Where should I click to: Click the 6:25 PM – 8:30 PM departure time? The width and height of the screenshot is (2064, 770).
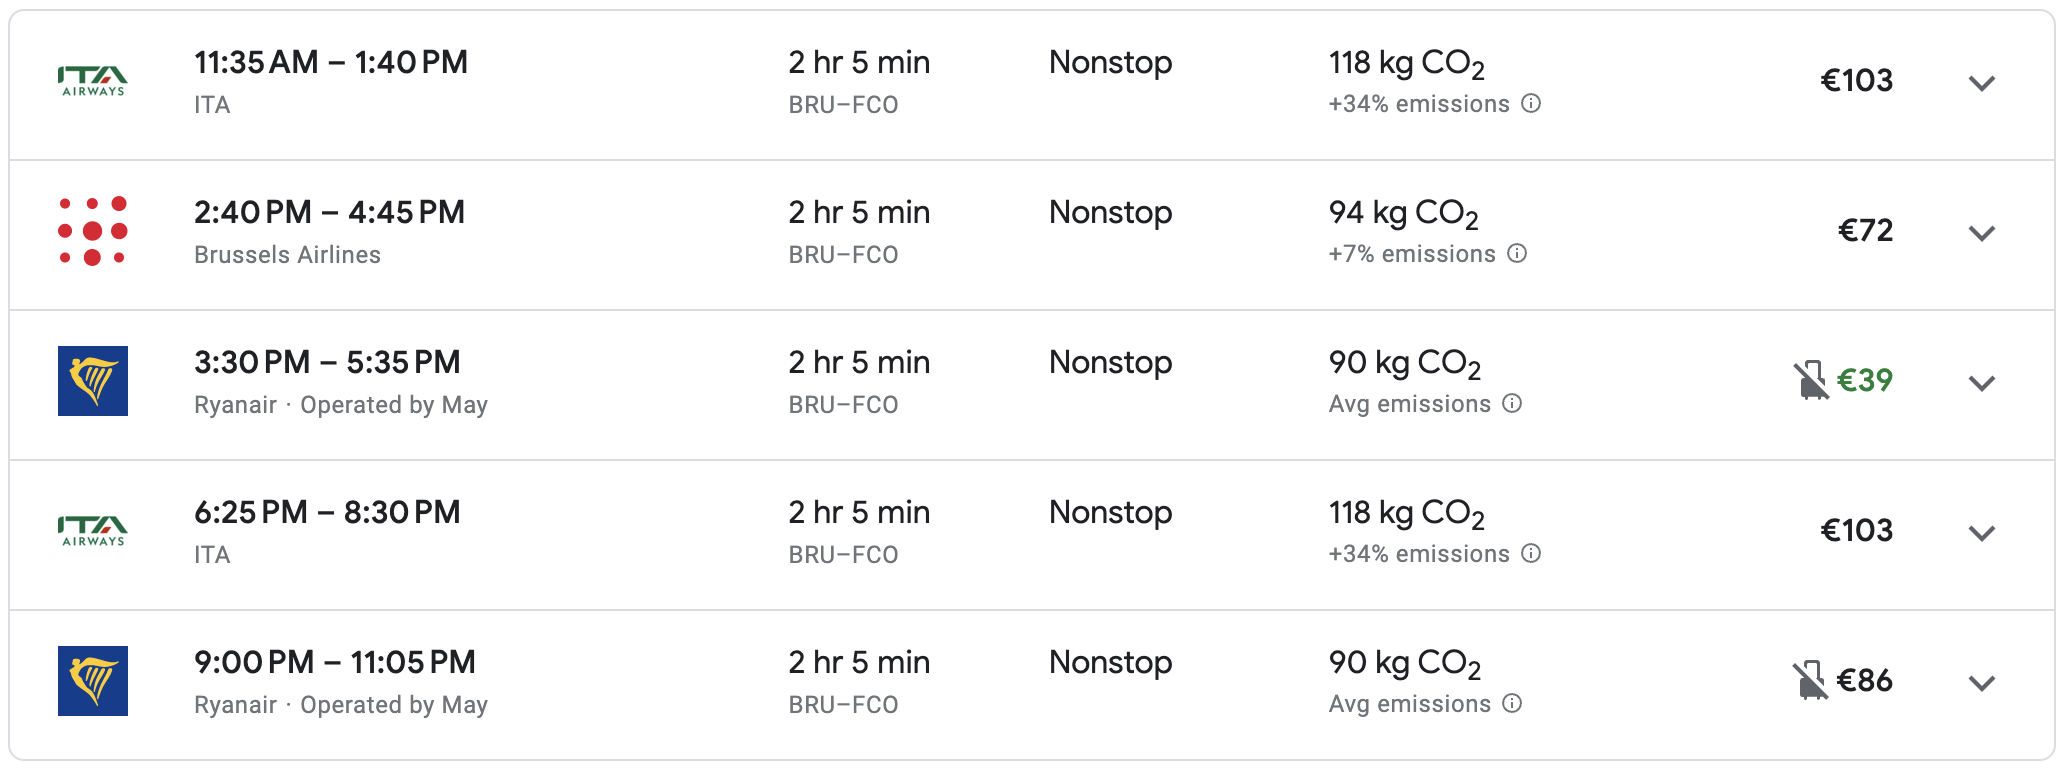click(x=327, y=513)
